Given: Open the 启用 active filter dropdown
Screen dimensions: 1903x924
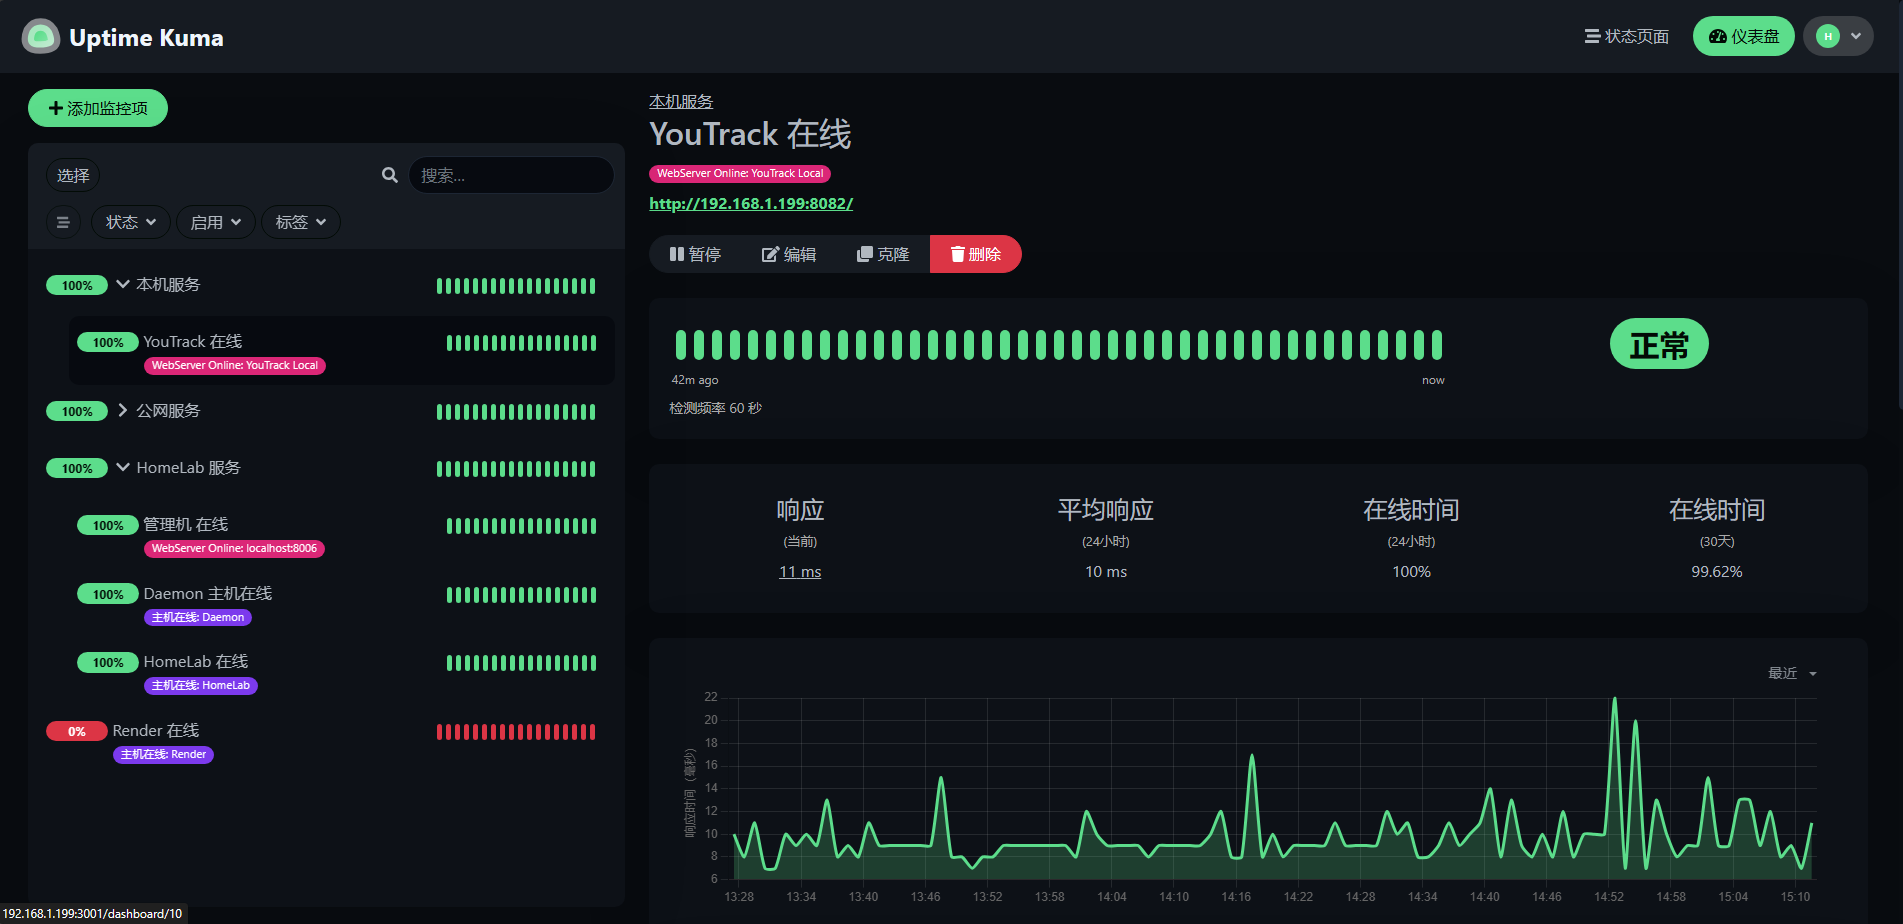Looking at the screenshot, I should [x=216, y=222].
